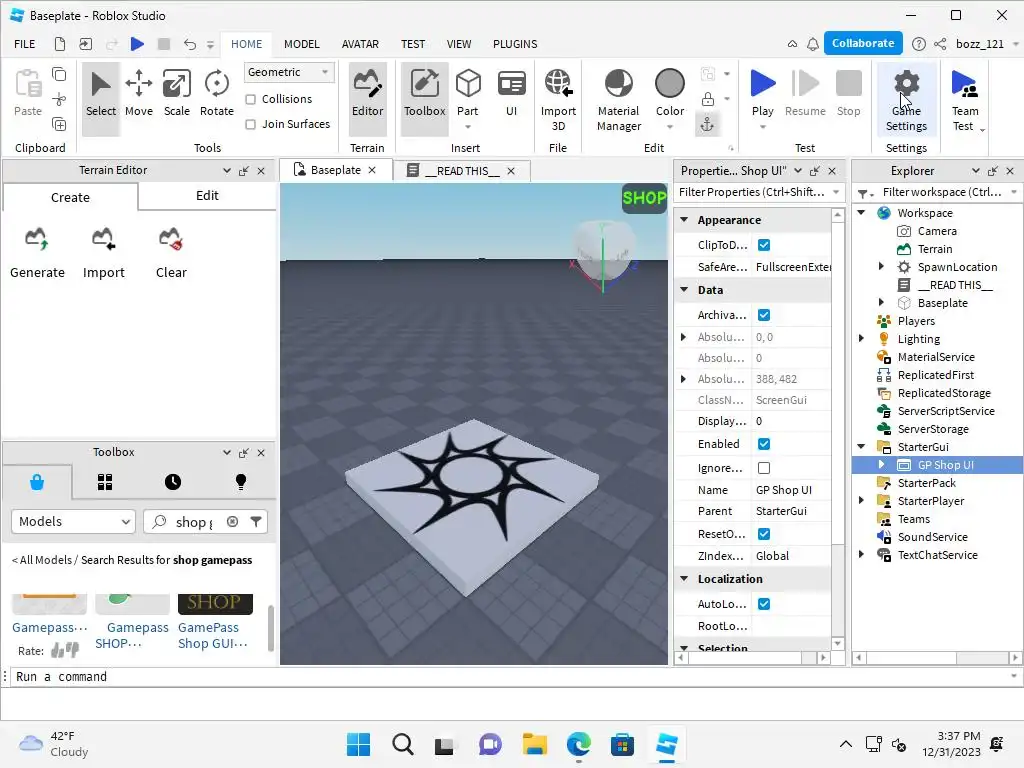Toggle Ignore... property checkbox
The height and width of the screenshot is (768, 1024).
tap(763, 468)
